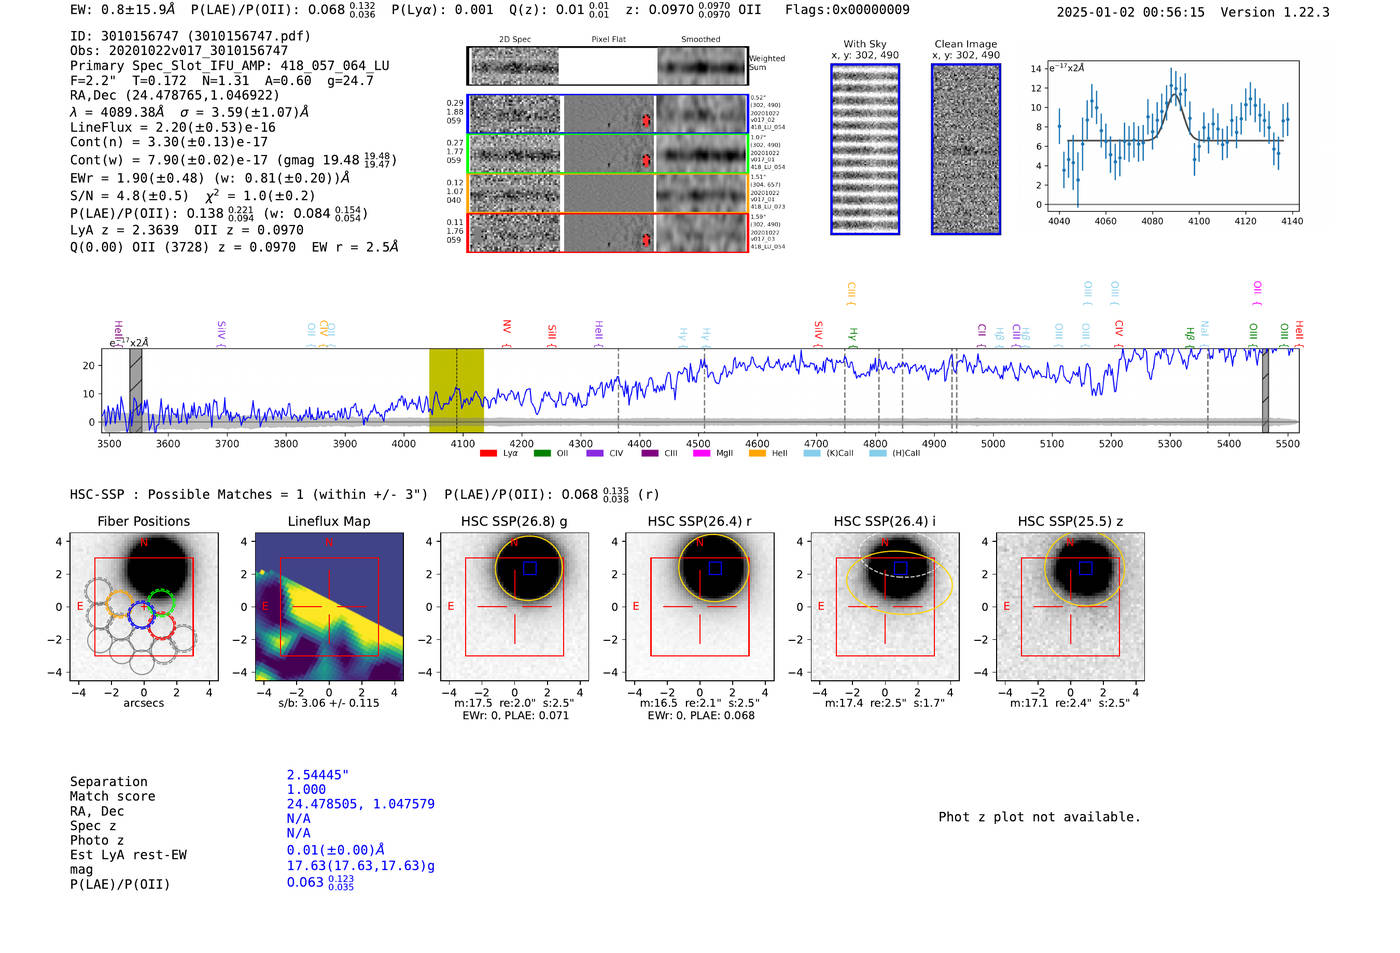This screenshot has height=953, width=1400.
Task: Select the HSC SSP(25.5) z image
Action: [x=1070, y=607]
